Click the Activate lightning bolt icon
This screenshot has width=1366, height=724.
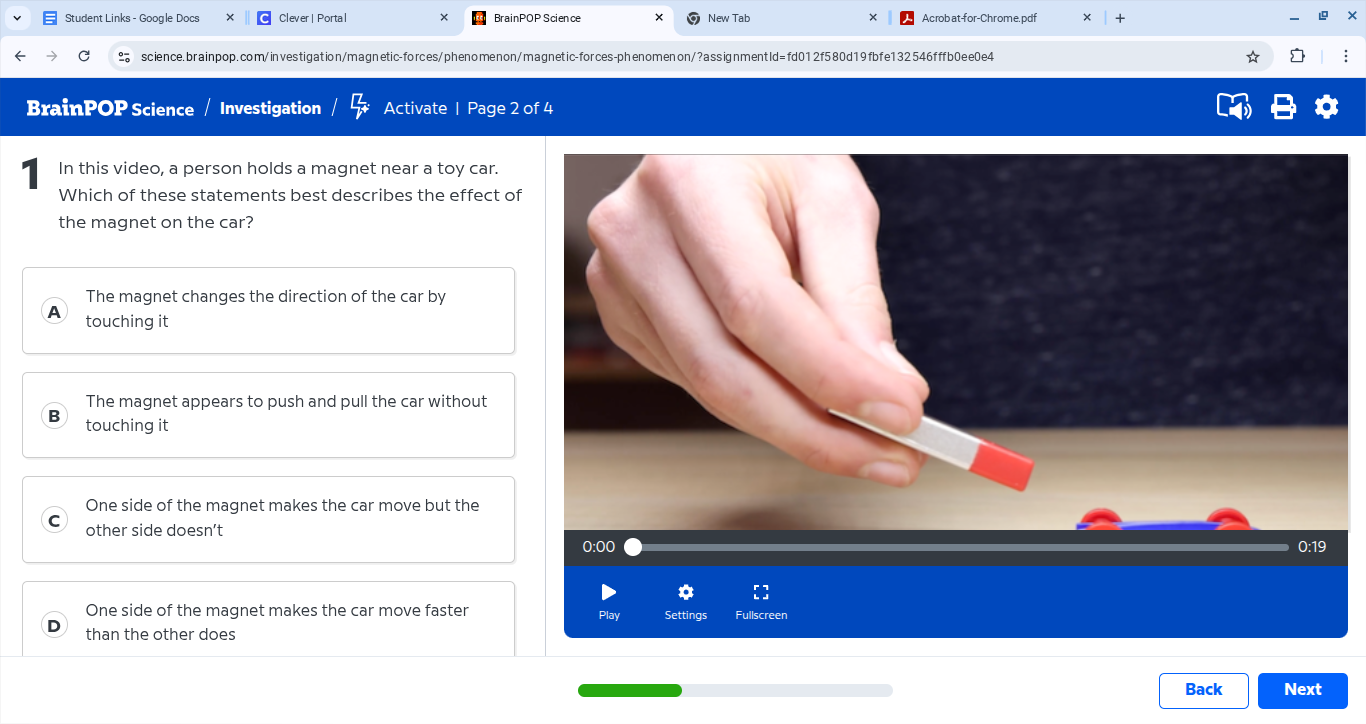[359, 105]
